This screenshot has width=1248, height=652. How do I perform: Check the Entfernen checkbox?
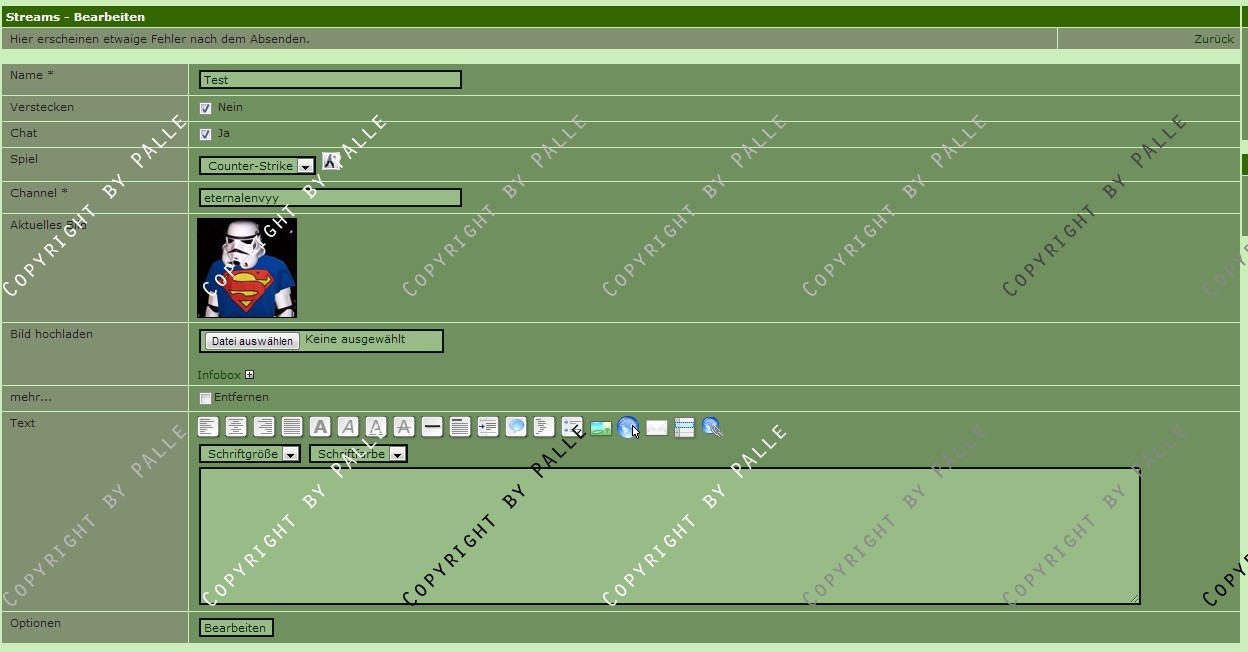(206, 398)
